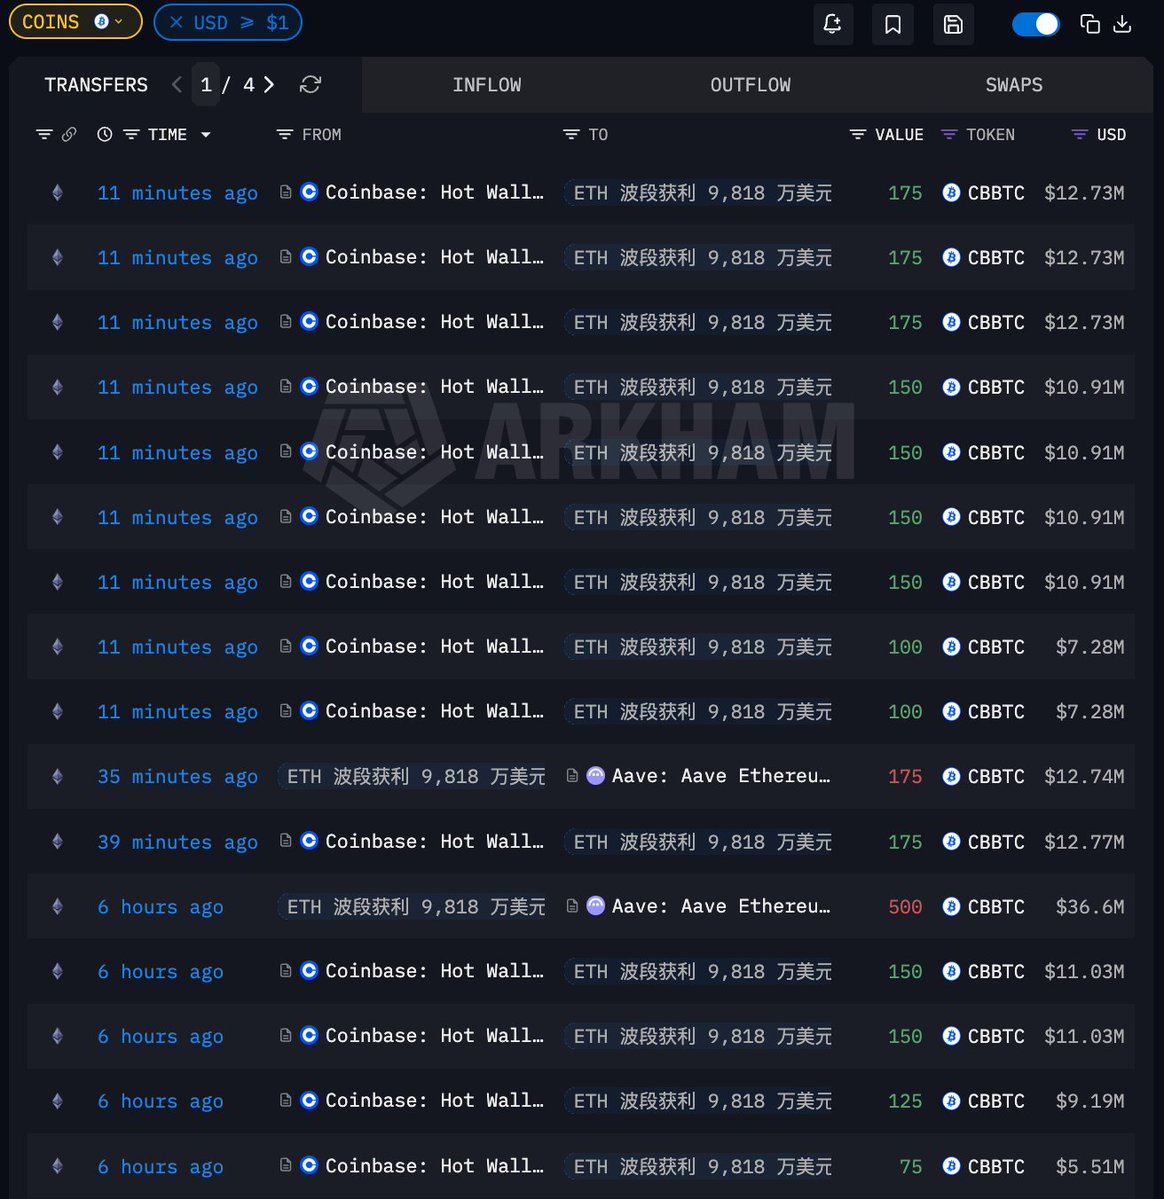Click Coinbase Hot Wallet in $5.51M row
Screen dimensions: 1164x1199
click(x=434, y=1165)
